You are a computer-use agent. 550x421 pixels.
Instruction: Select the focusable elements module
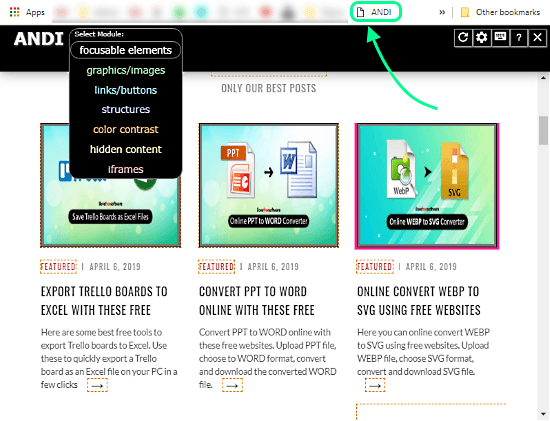coord(126,50)
